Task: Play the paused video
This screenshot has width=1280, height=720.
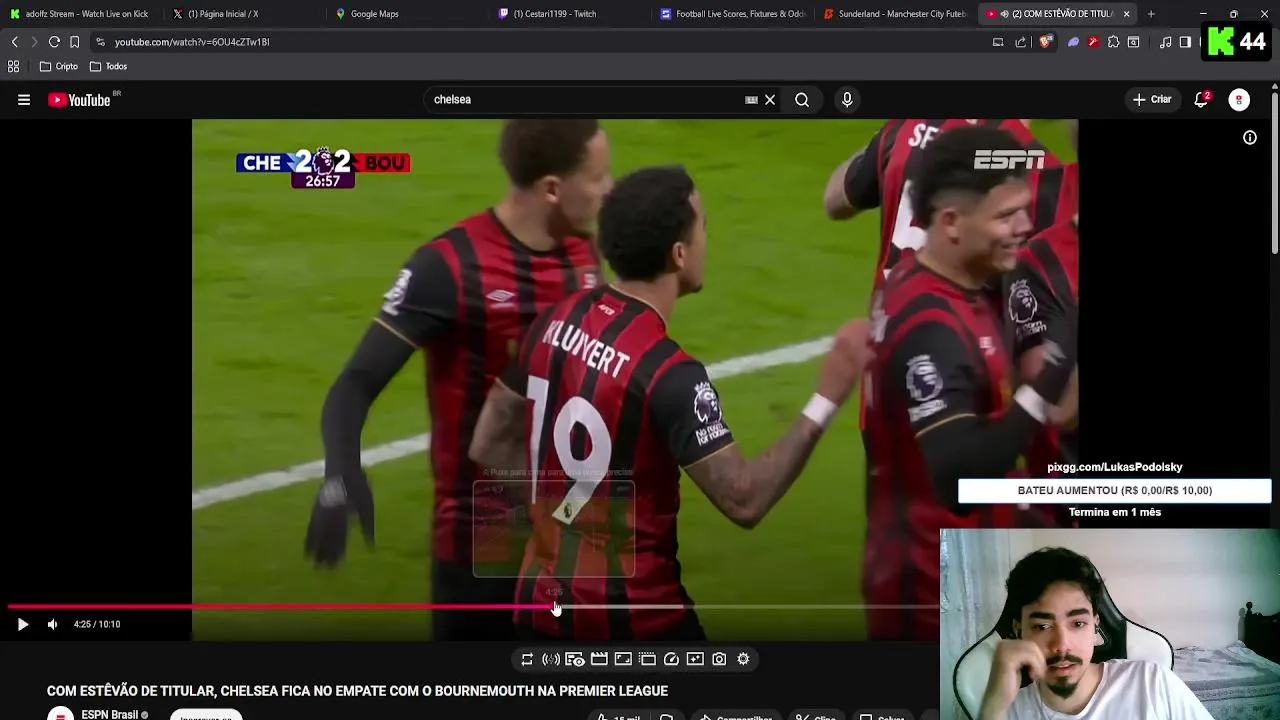Action: click(23, 624)
